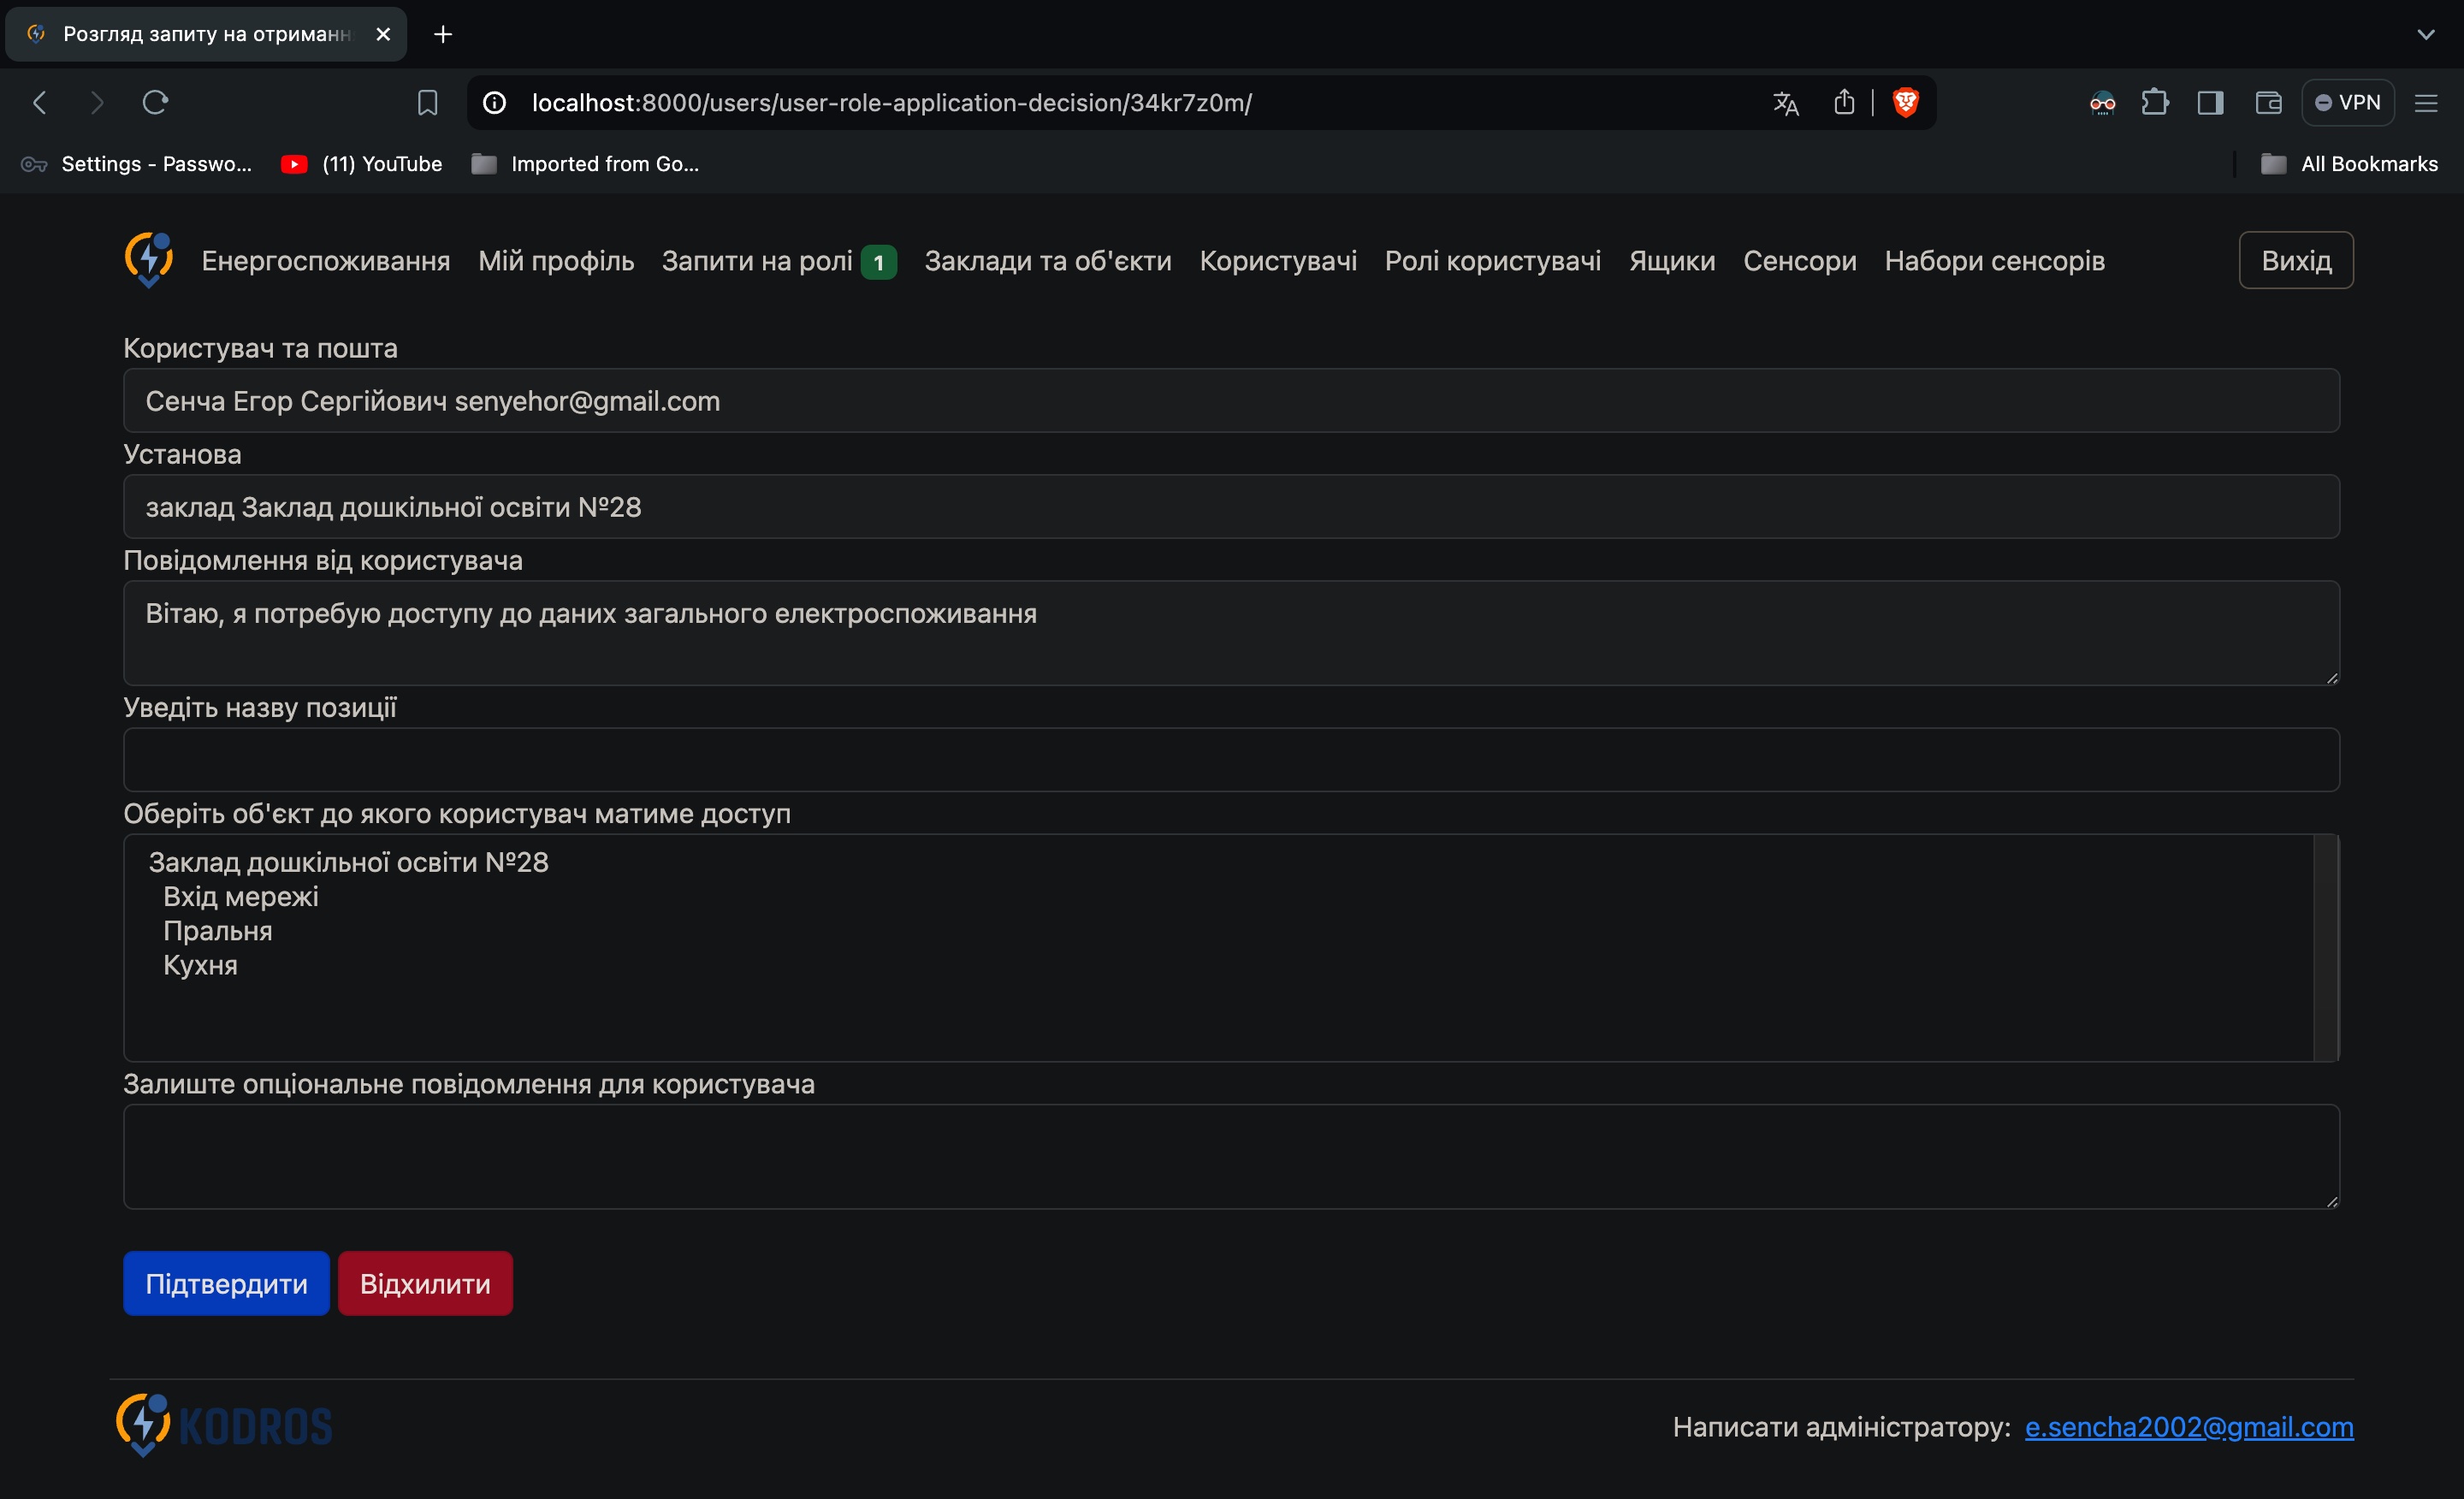The height and width of the screenshot is (1499, 2464).
Task: Toggle the browser sidebar panel icon
Action: tap(2210, 103)
